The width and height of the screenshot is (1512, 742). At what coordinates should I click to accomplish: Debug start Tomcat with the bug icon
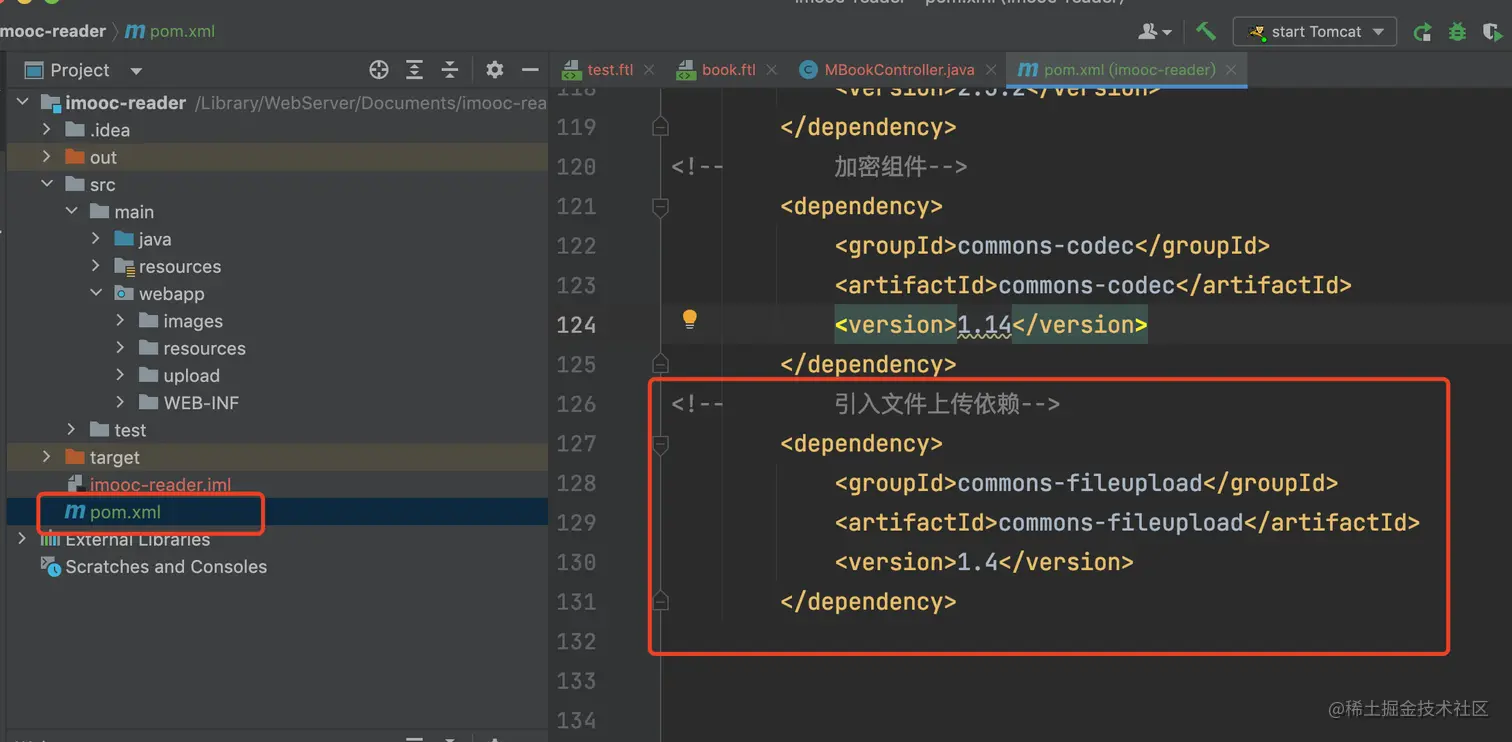[x=1457, y=32]
